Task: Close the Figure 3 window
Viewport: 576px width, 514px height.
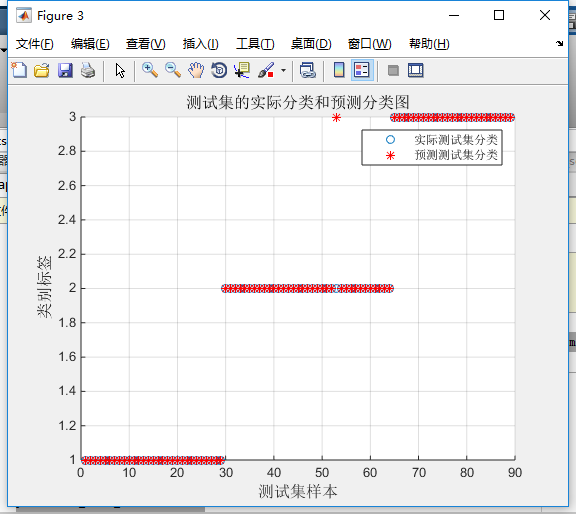Action: tap(545, 15)
